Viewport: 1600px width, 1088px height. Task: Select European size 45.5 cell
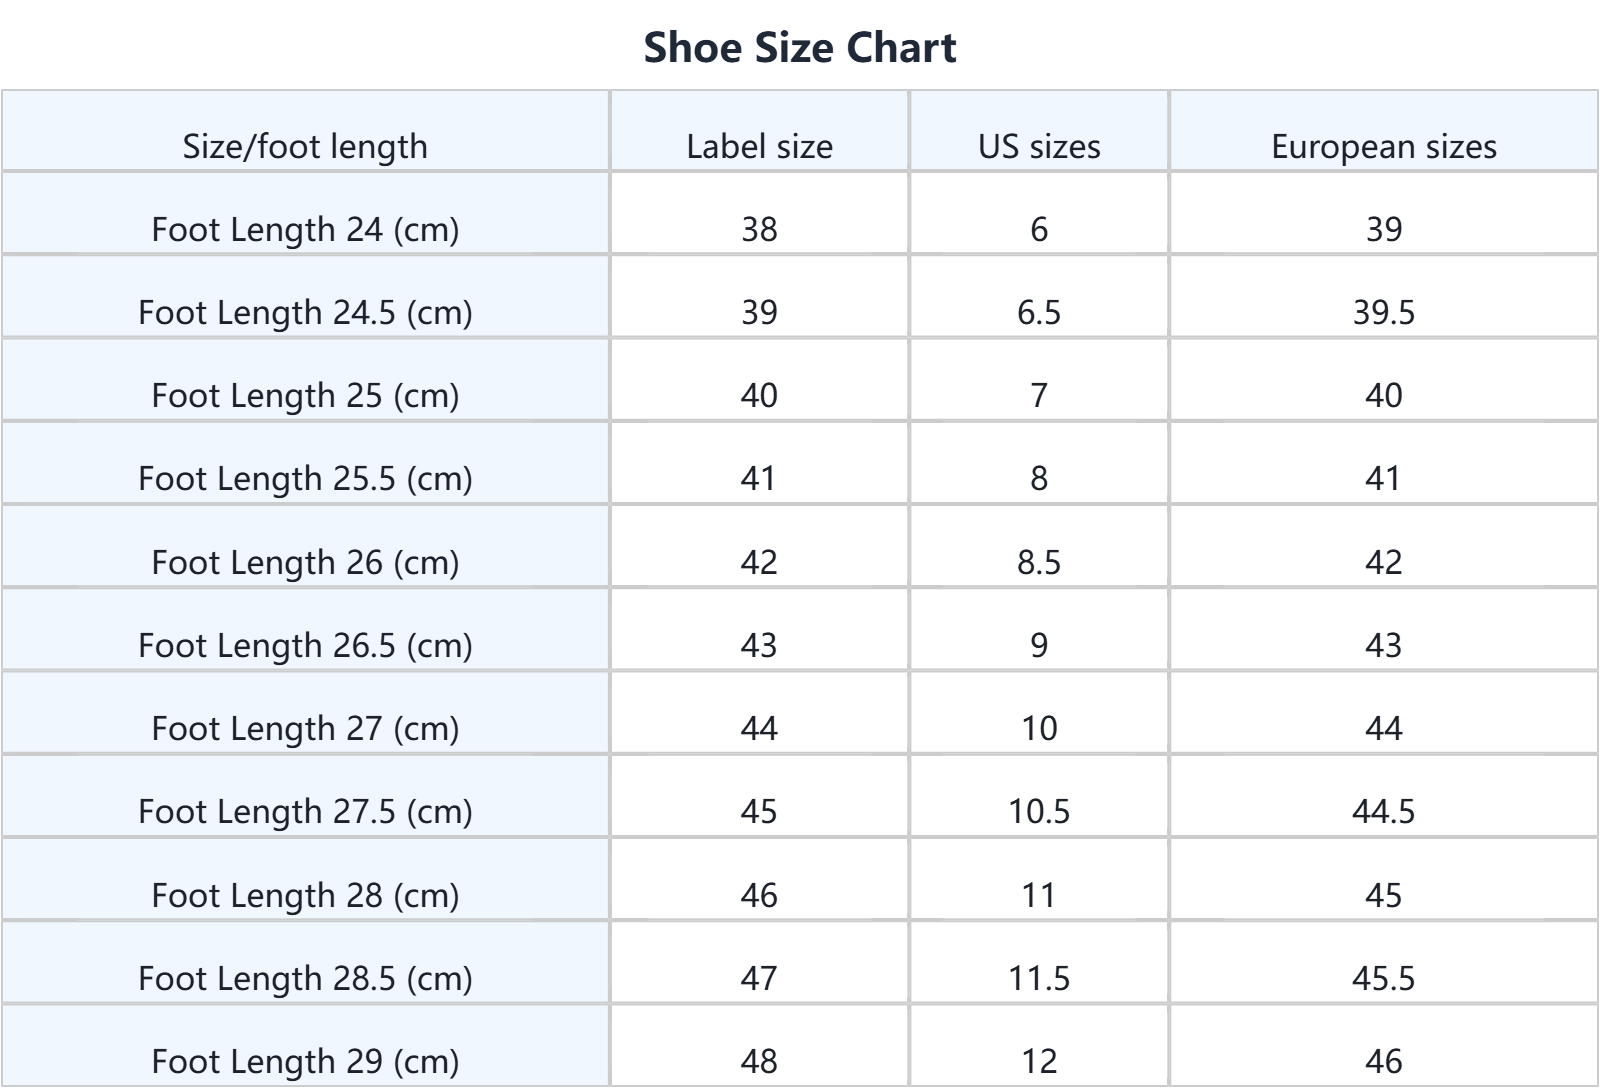click(1383, 978)
